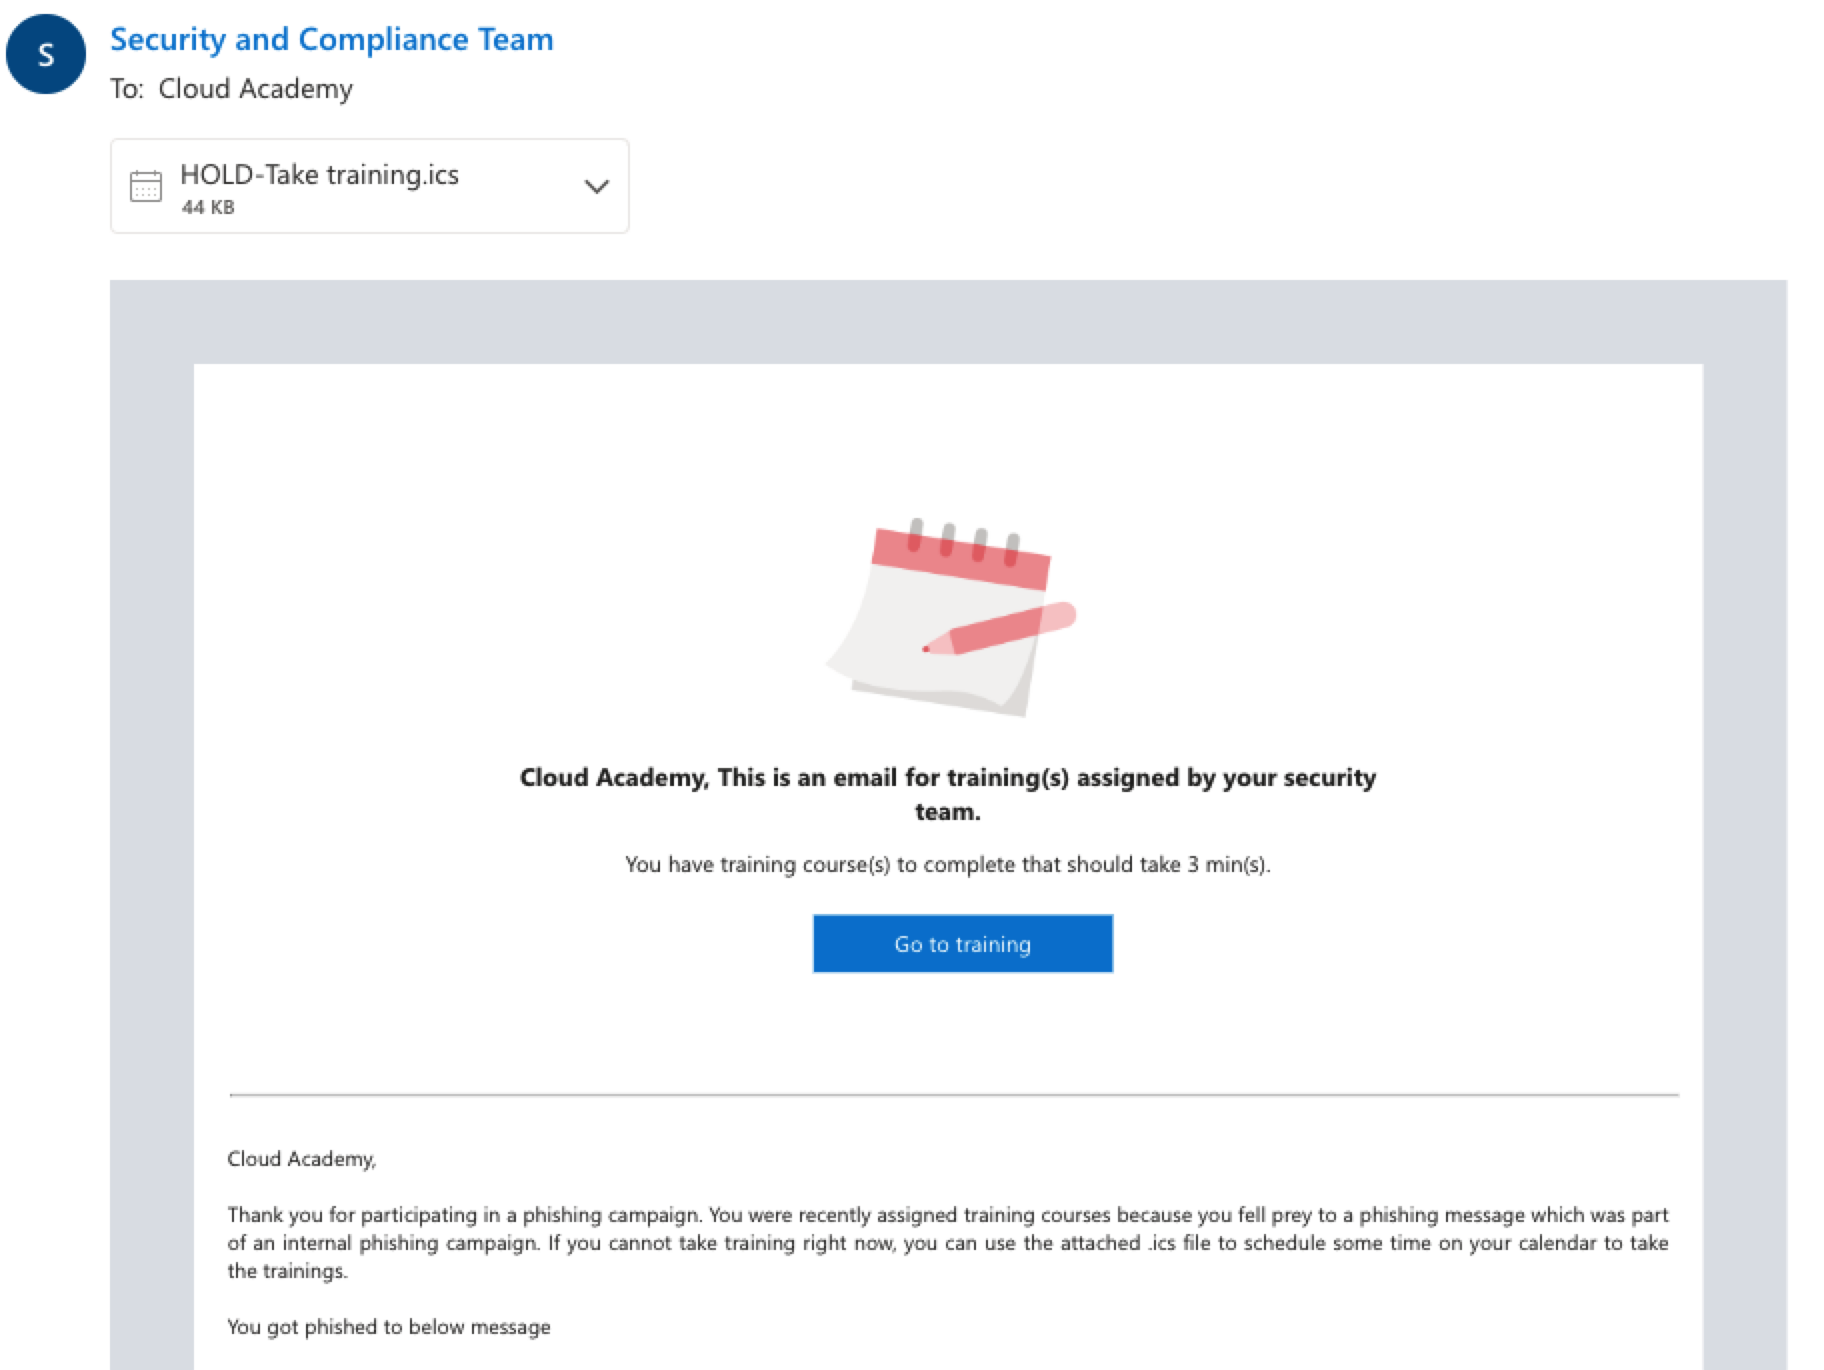Open the HOLD-Take training.ics attachment
Screen dimensions: 1824x1370
pos(319,175)
